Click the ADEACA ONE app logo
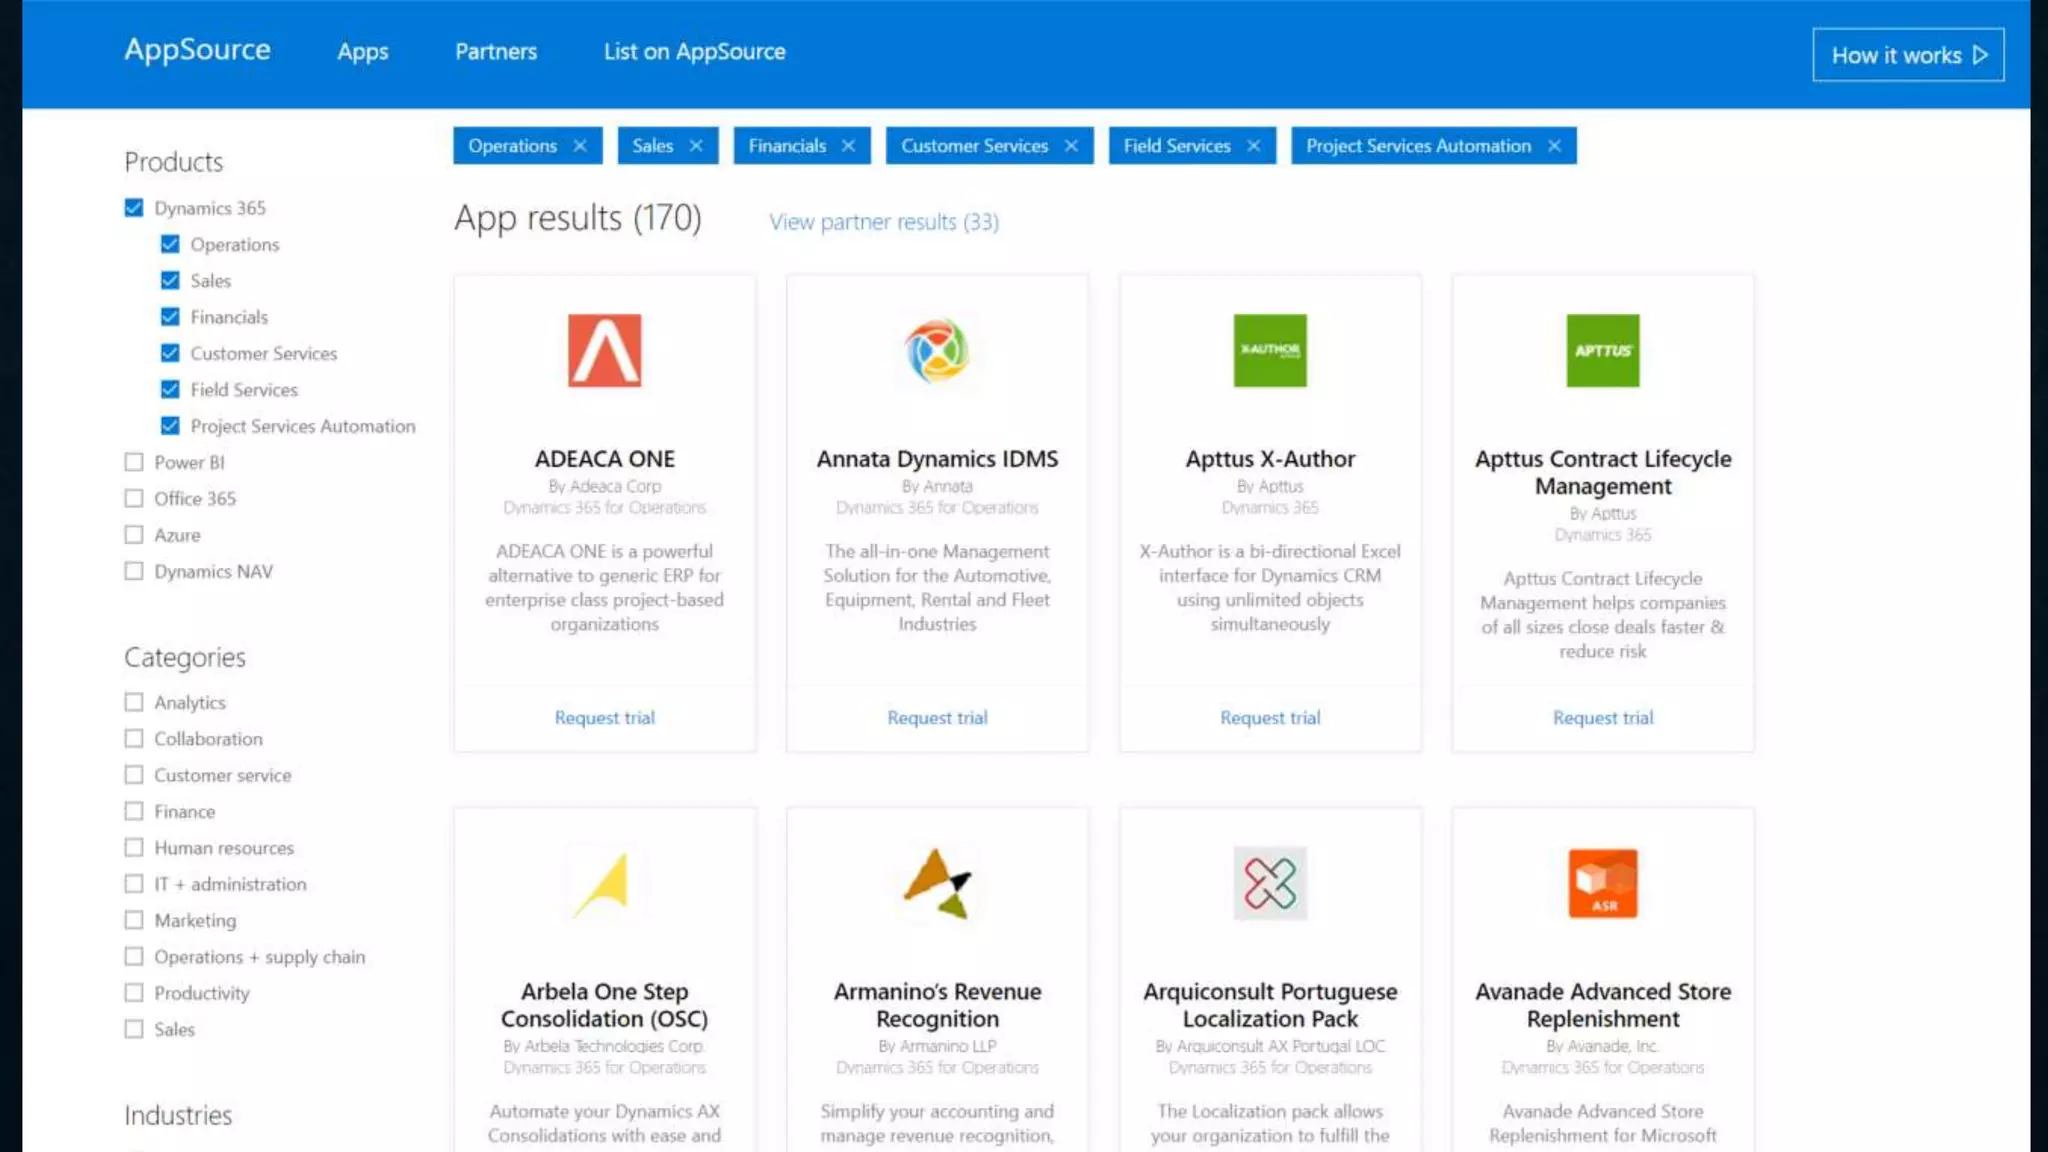The width and height of the screenshot is (2048, 1152). [604, 350]
